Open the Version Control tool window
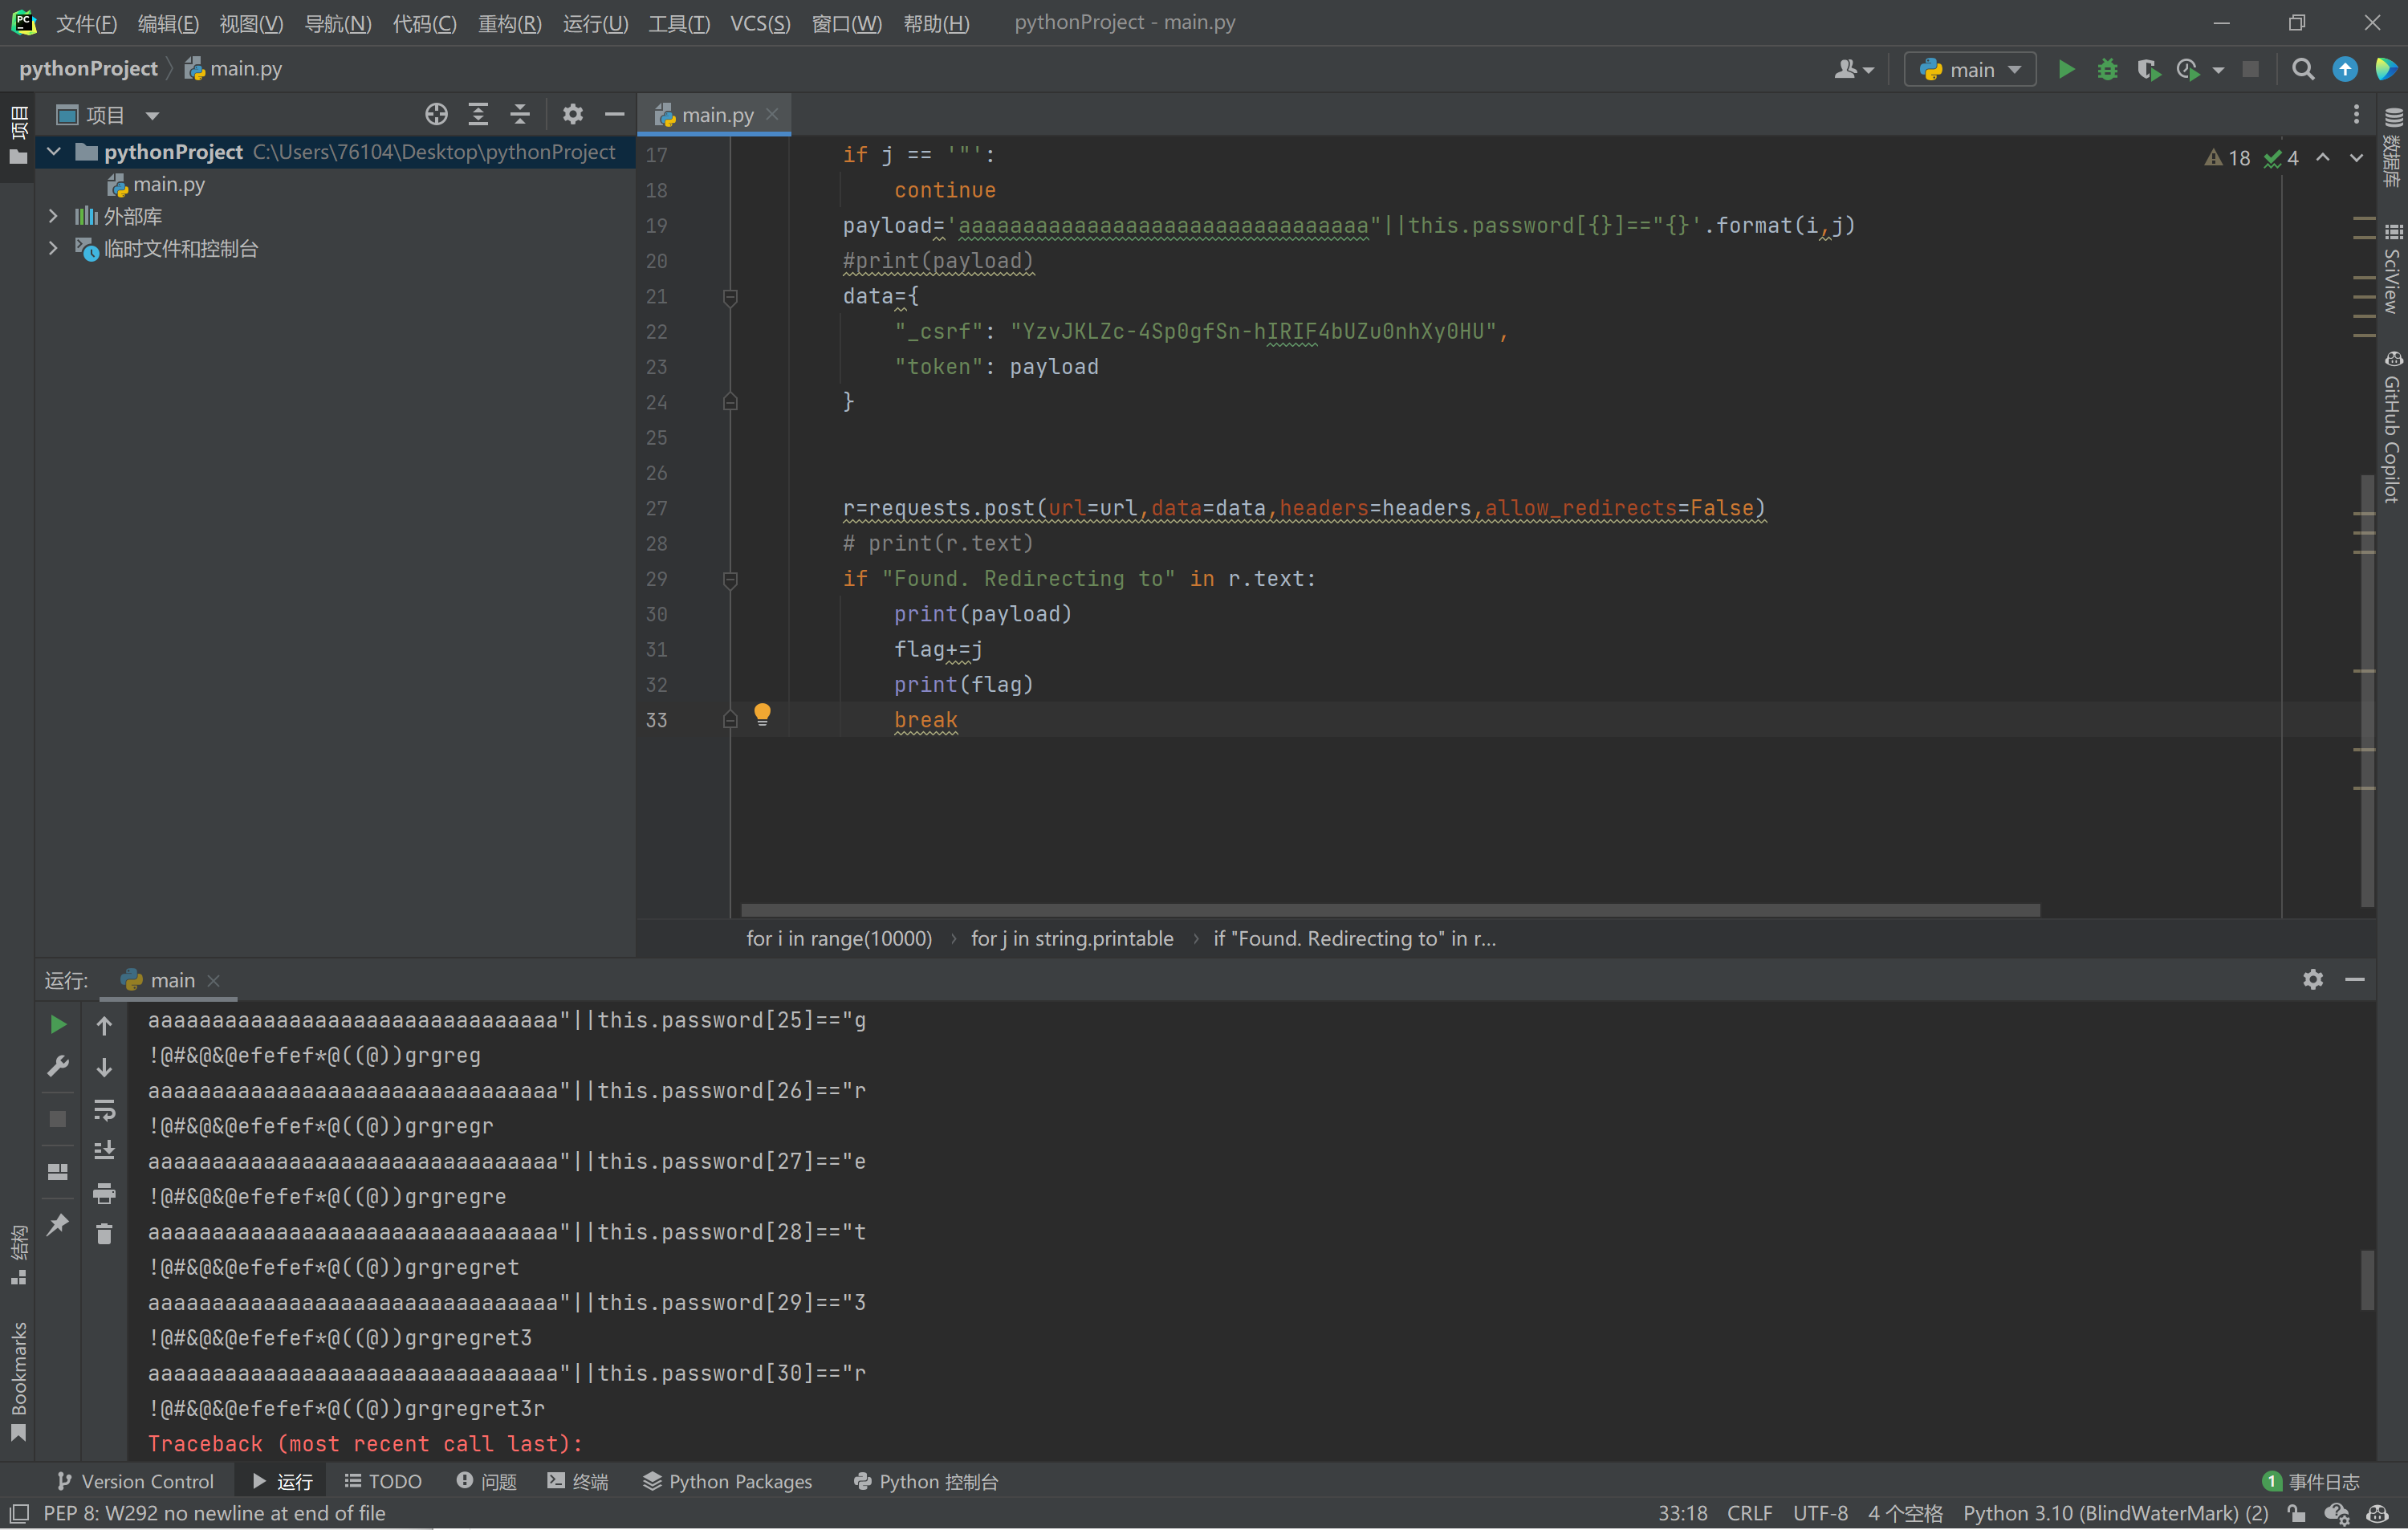The width and height of the screenshot is (2408, 1530). (x=135, y=1482)
